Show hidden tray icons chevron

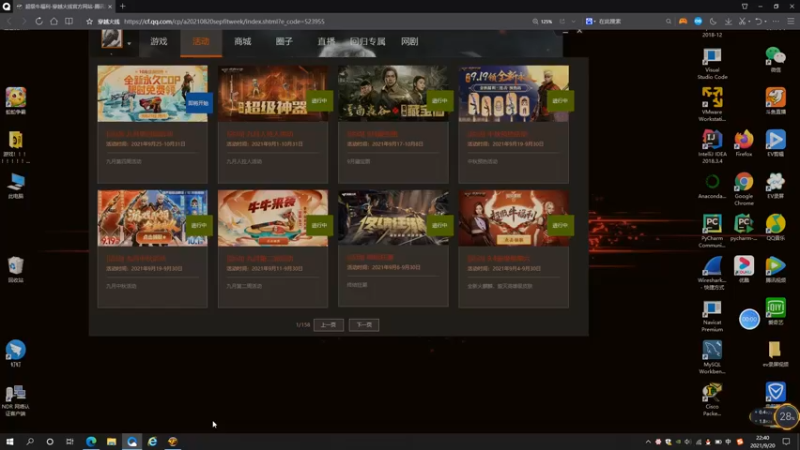648,442
